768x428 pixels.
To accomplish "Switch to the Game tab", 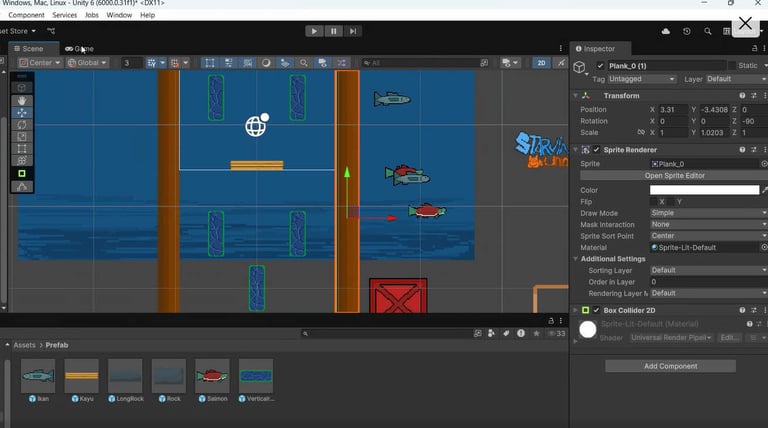I will tap(80, 48).
